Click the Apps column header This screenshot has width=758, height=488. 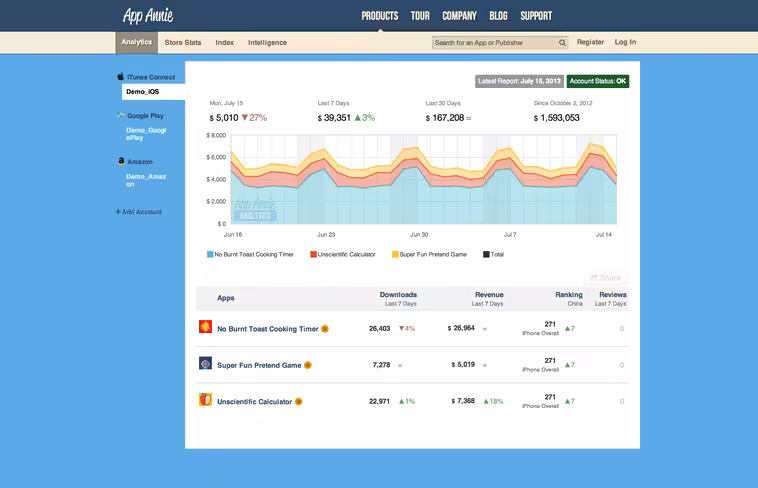pos(226,298)
